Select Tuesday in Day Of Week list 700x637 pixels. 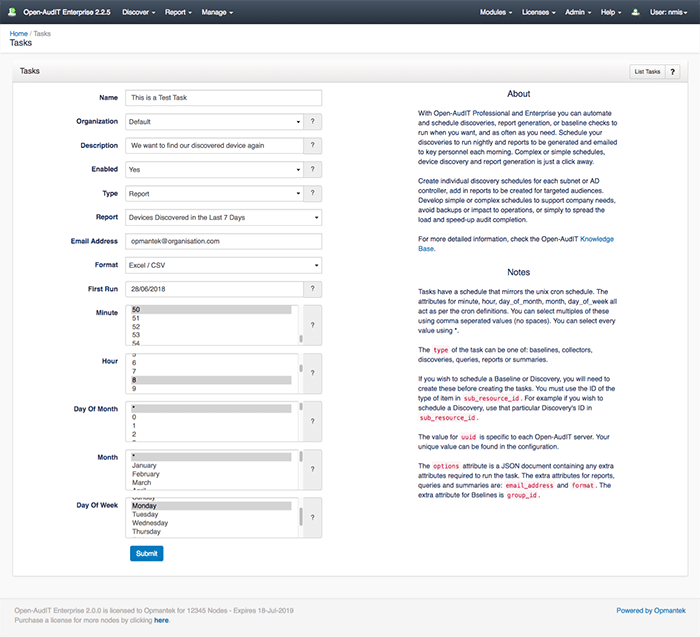211,514
